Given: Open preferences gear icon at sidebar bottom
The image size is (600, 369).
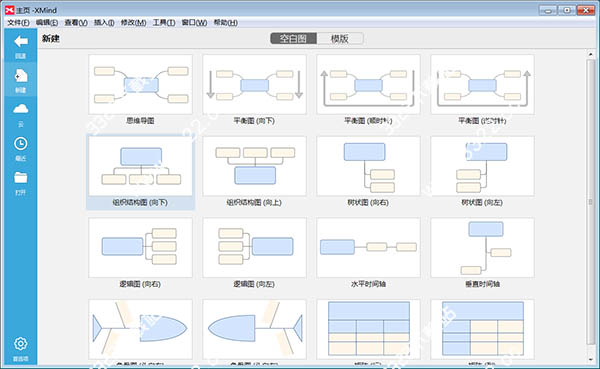Looking at the screenshot, I should 21,343.
